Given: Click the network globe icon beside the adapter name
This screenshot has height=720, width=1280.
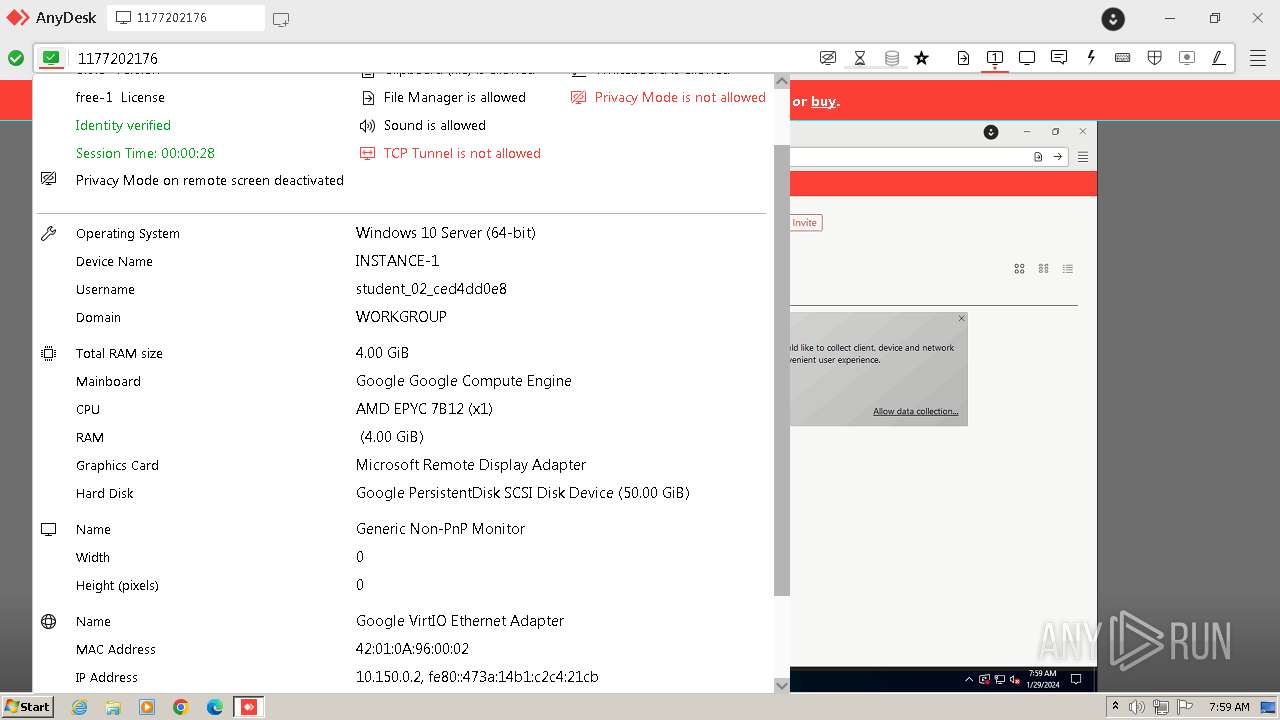Looking at the screenshot, I should (48, 621).
